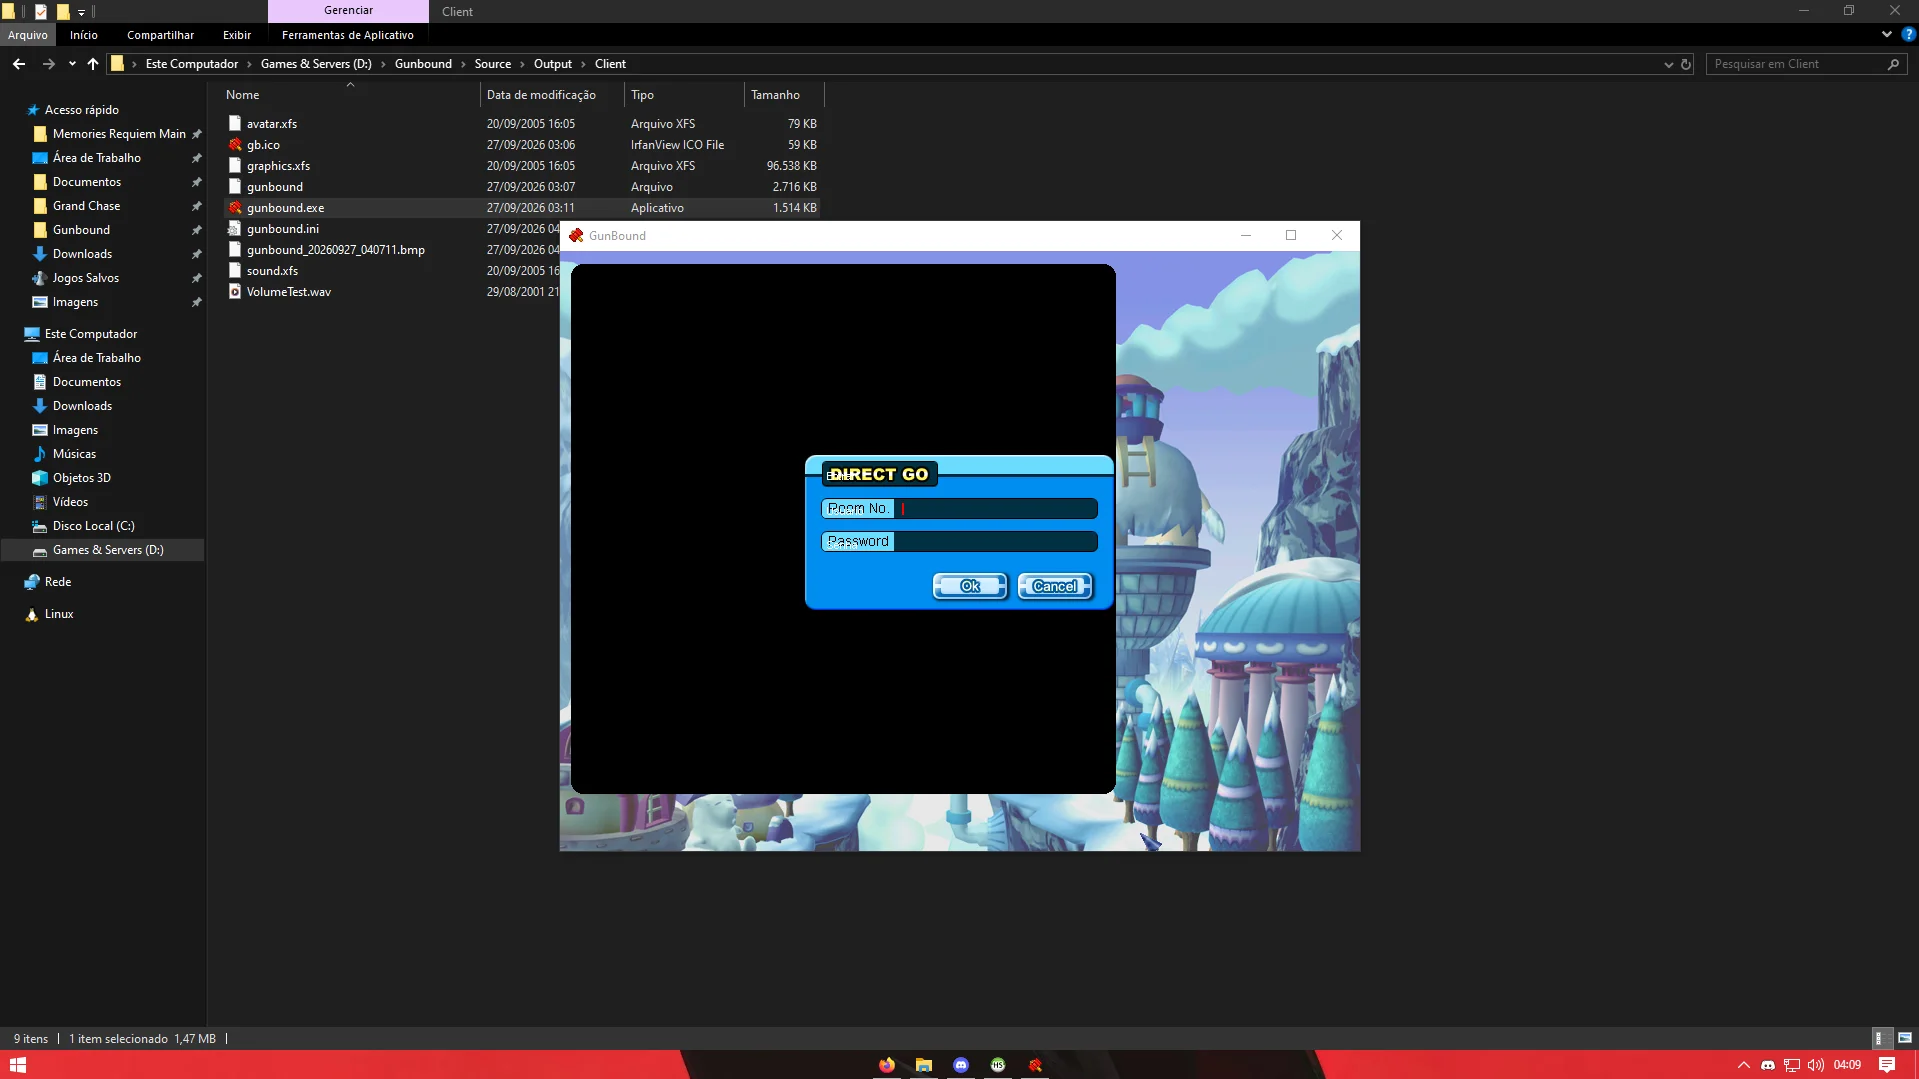
Task: Open Ferramentas de Aplicativo tab
Action: tap(348, 35)
